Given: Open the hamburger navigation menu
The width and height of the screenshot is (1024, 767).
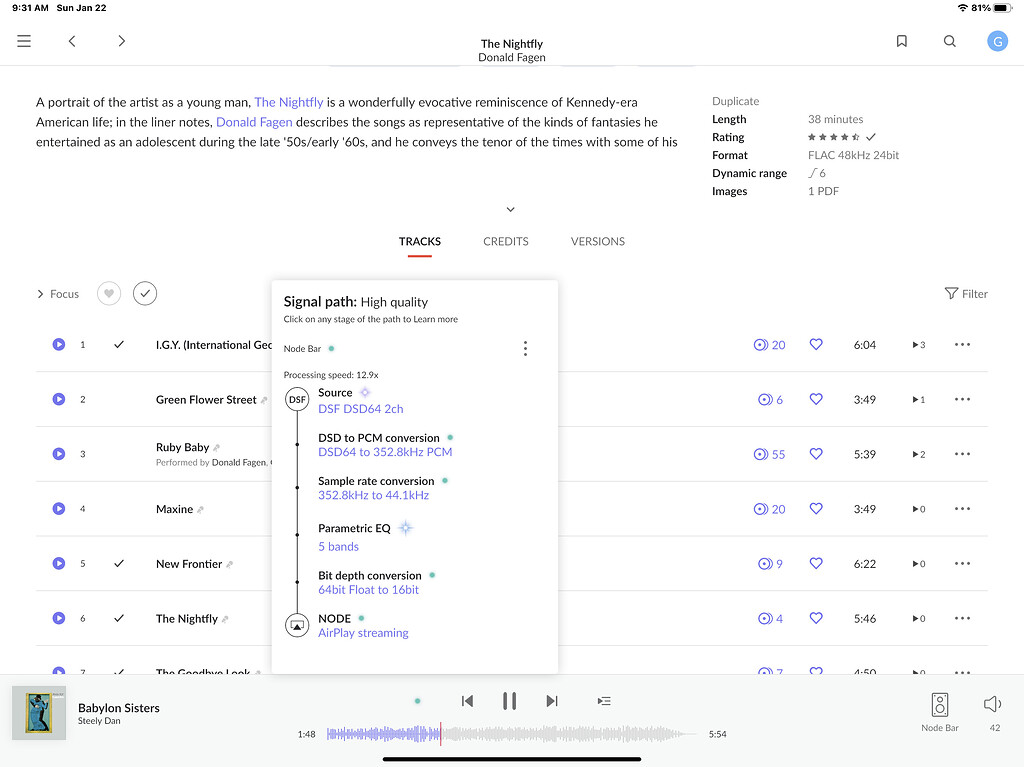Looking at the screenshot, I should [x=24, y=41].
